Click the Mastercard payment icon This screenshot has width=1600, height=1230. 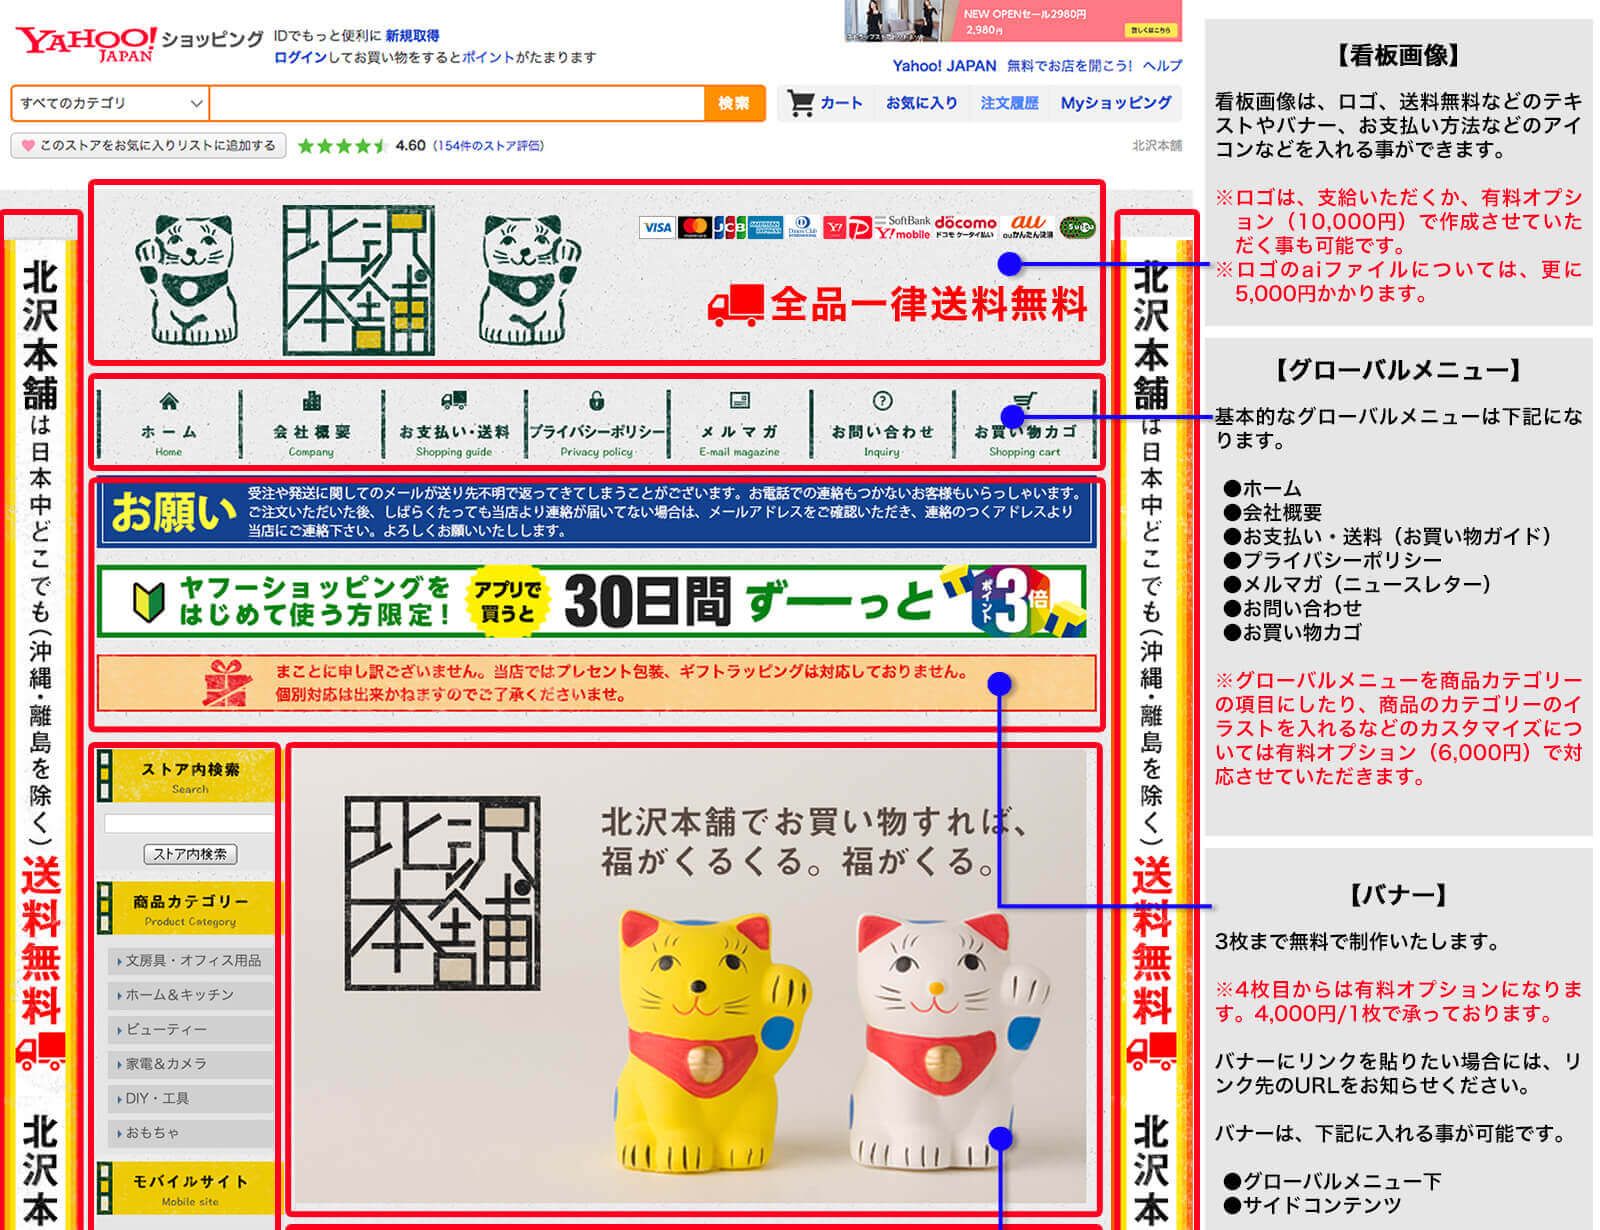click(x=694, y=228)
